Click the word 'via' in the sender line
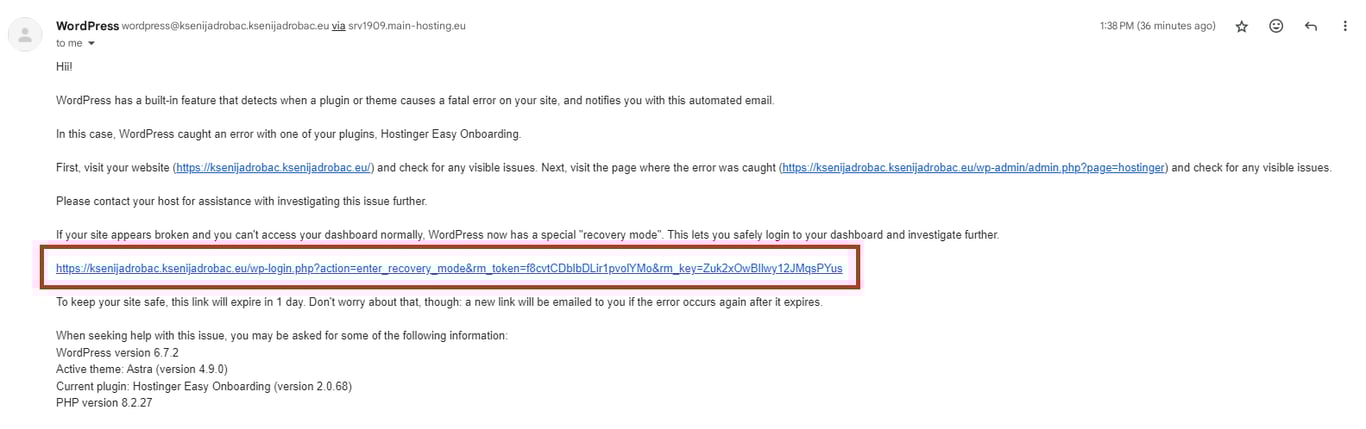 point(339,26)
